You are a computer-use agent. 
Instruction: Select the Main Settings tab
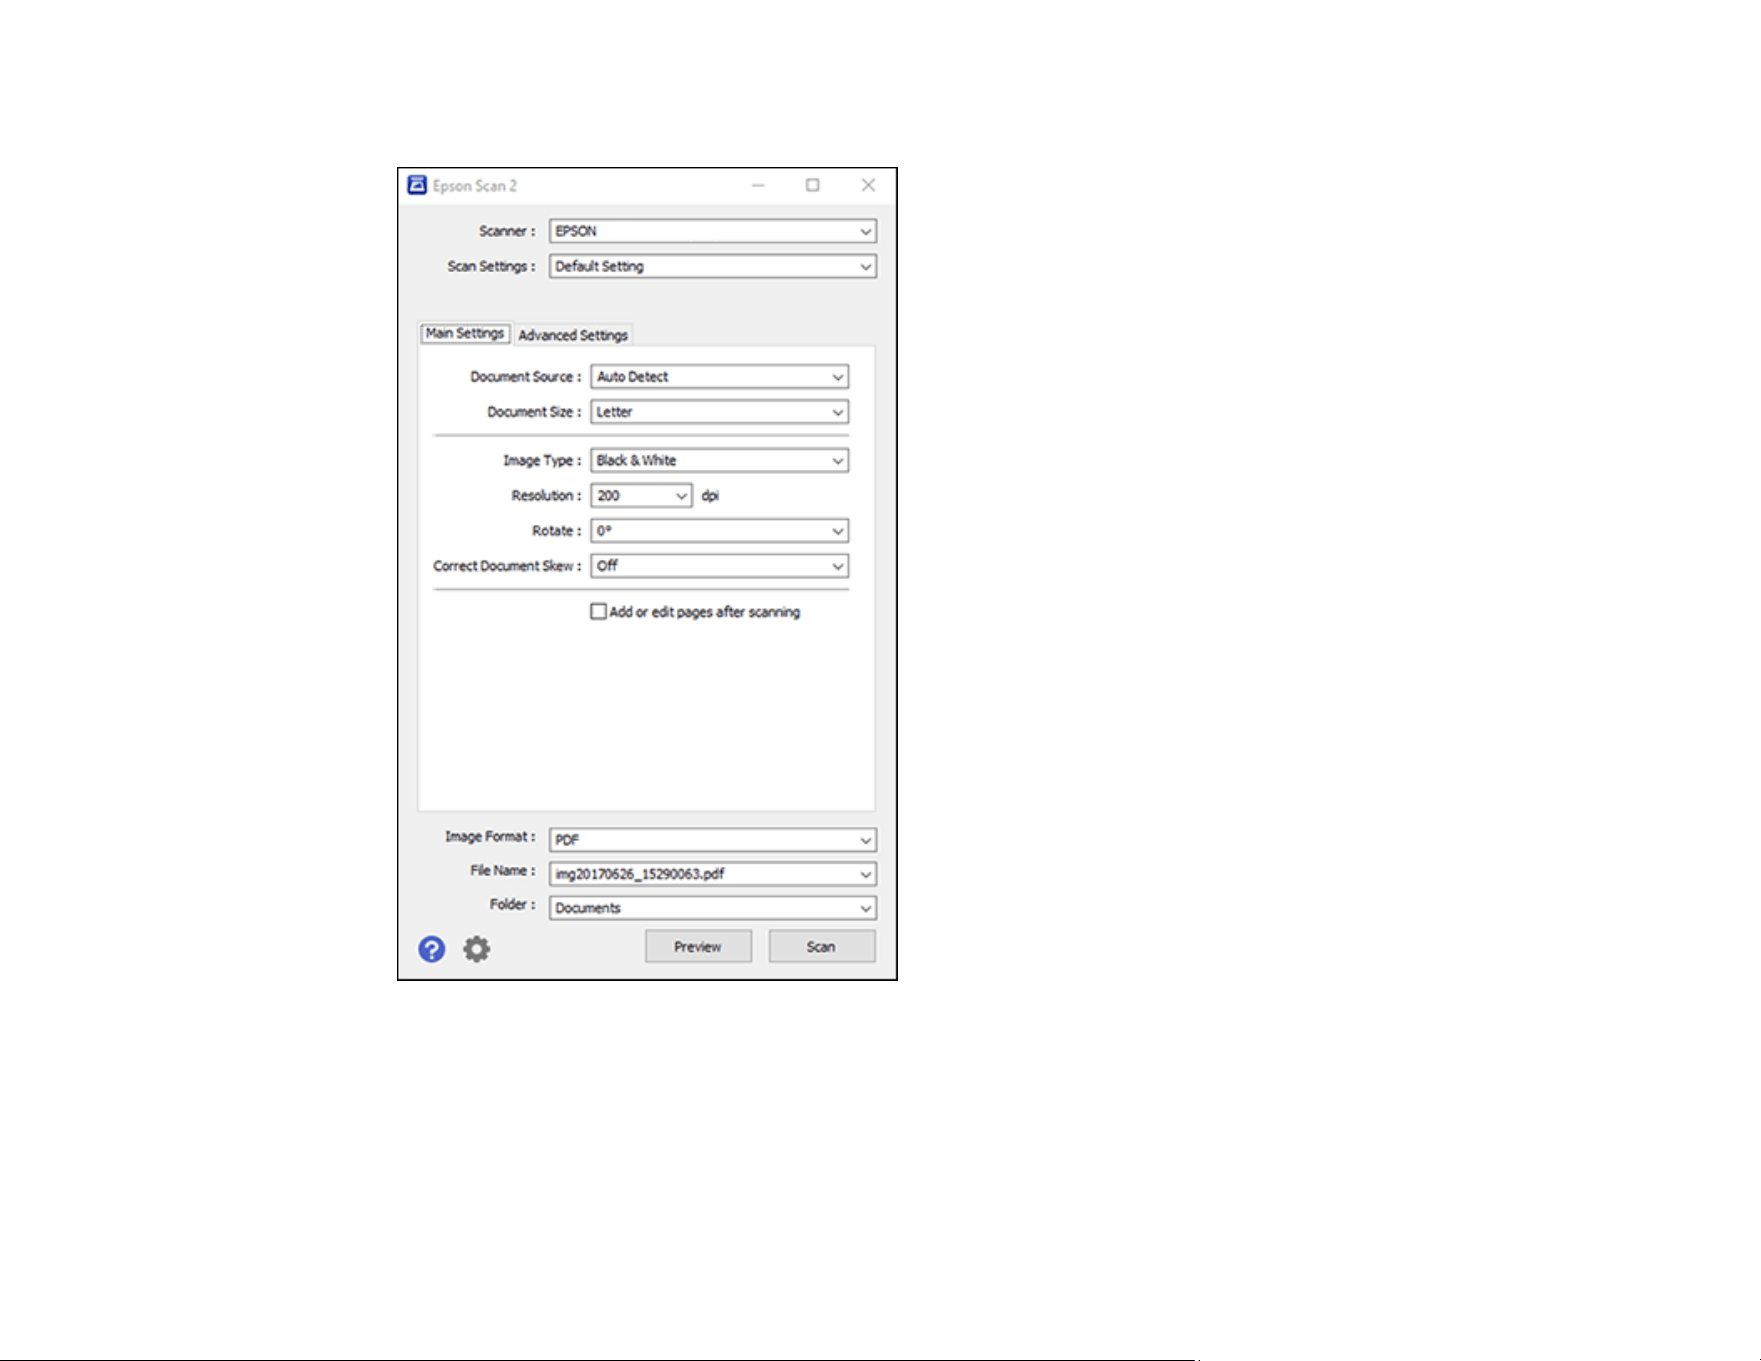[465, 333]
